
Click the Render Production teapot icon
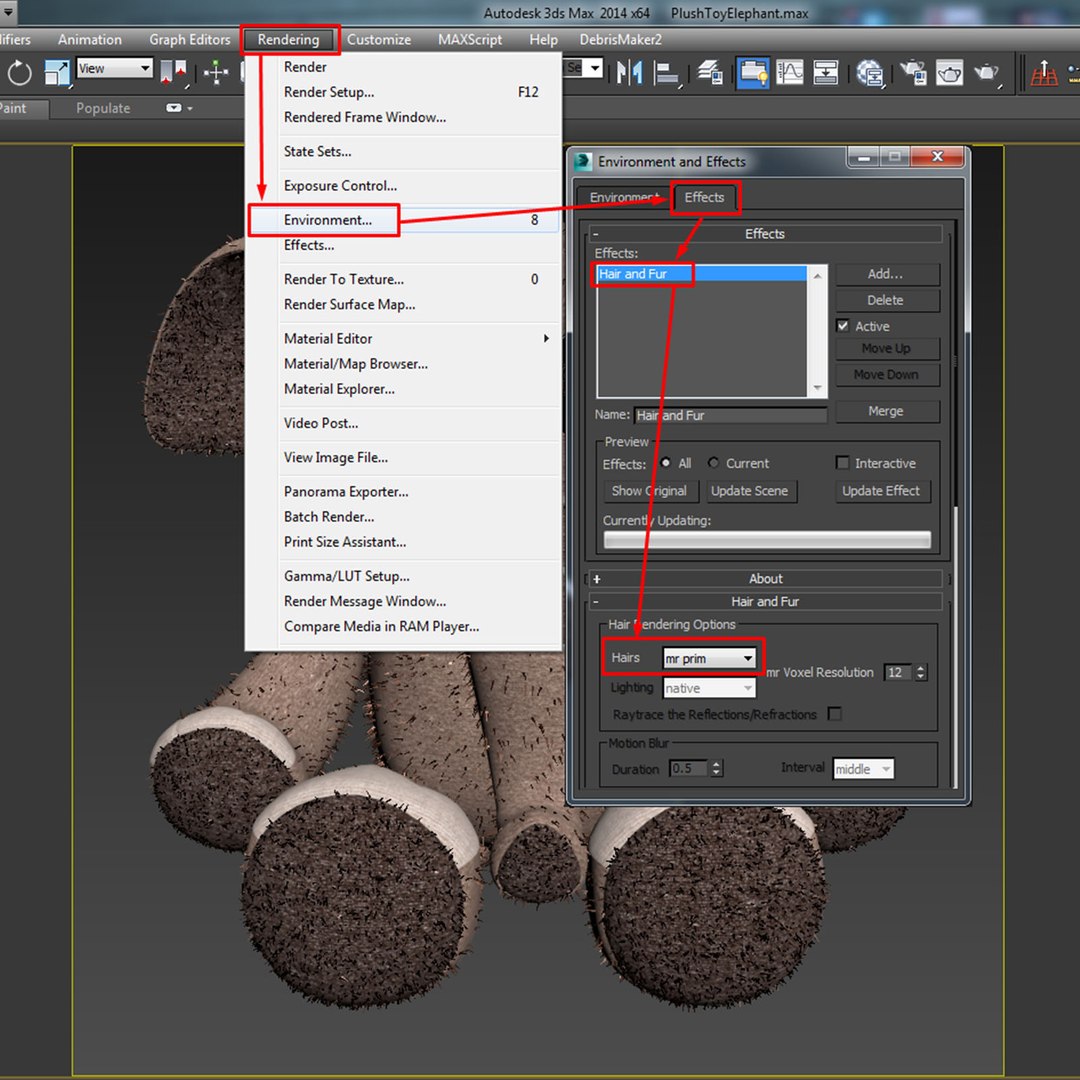[x=987, y=72]
